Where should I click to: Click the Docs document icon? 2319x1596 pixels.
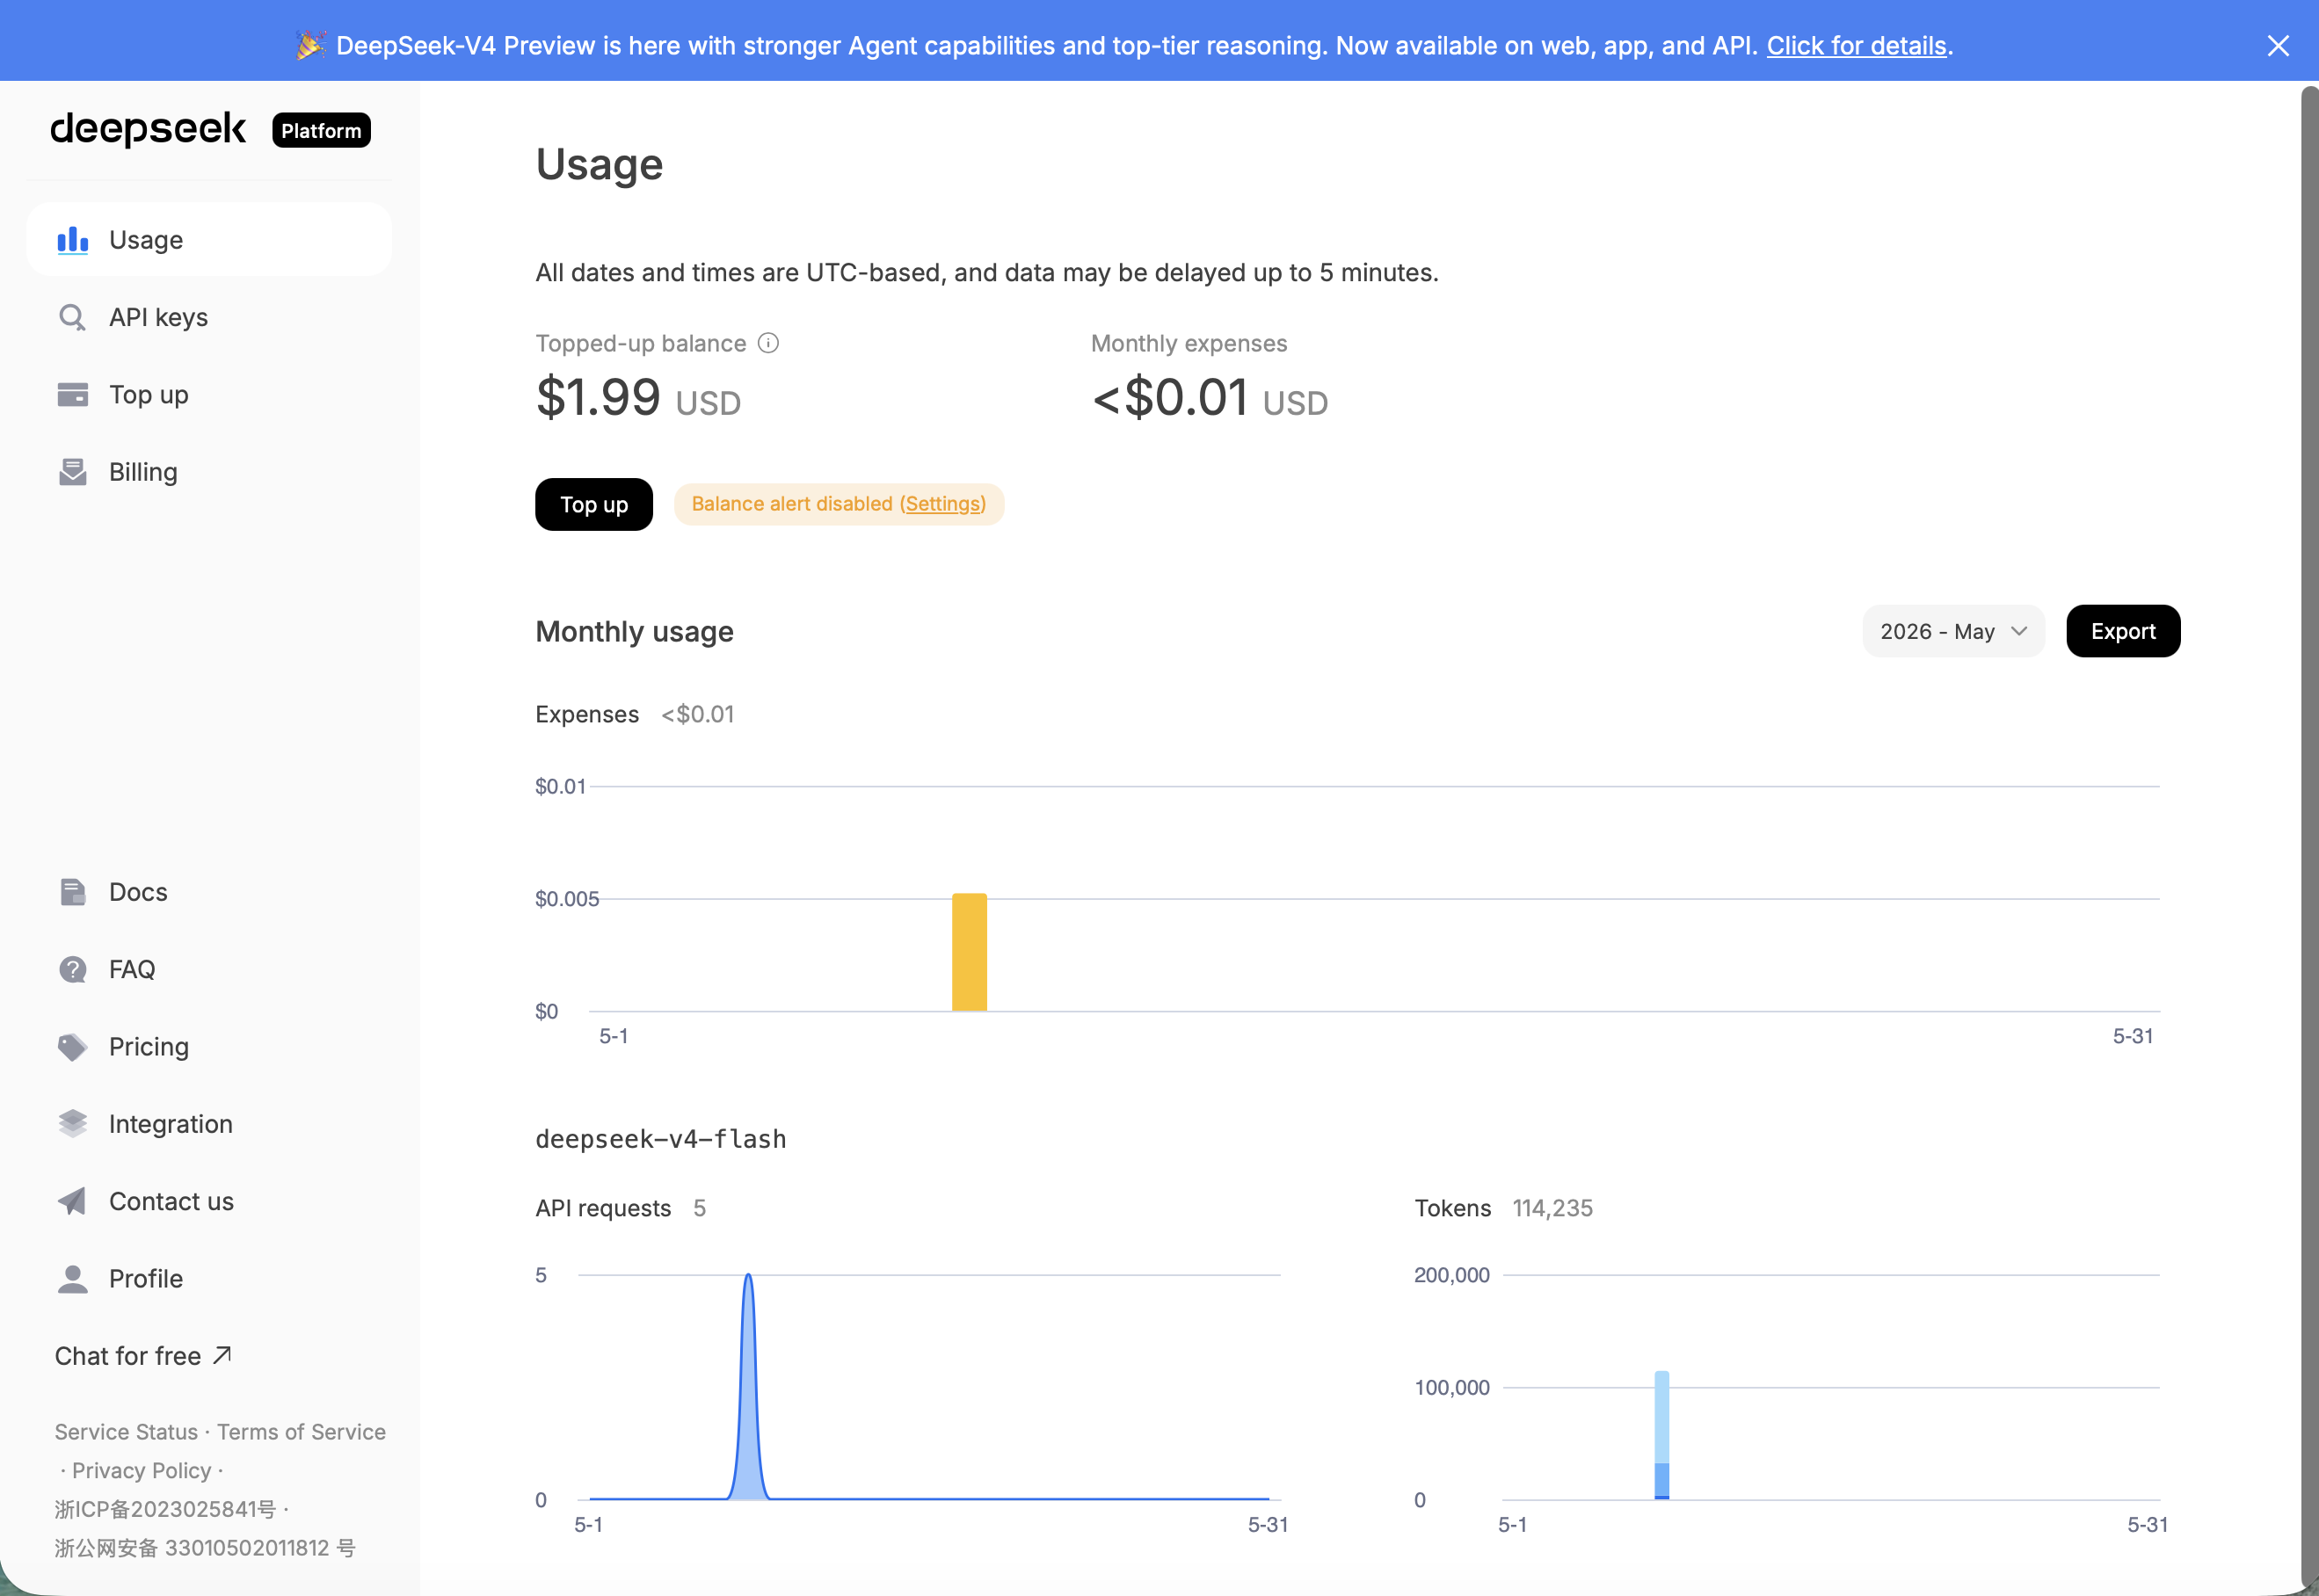pos(72,892)
